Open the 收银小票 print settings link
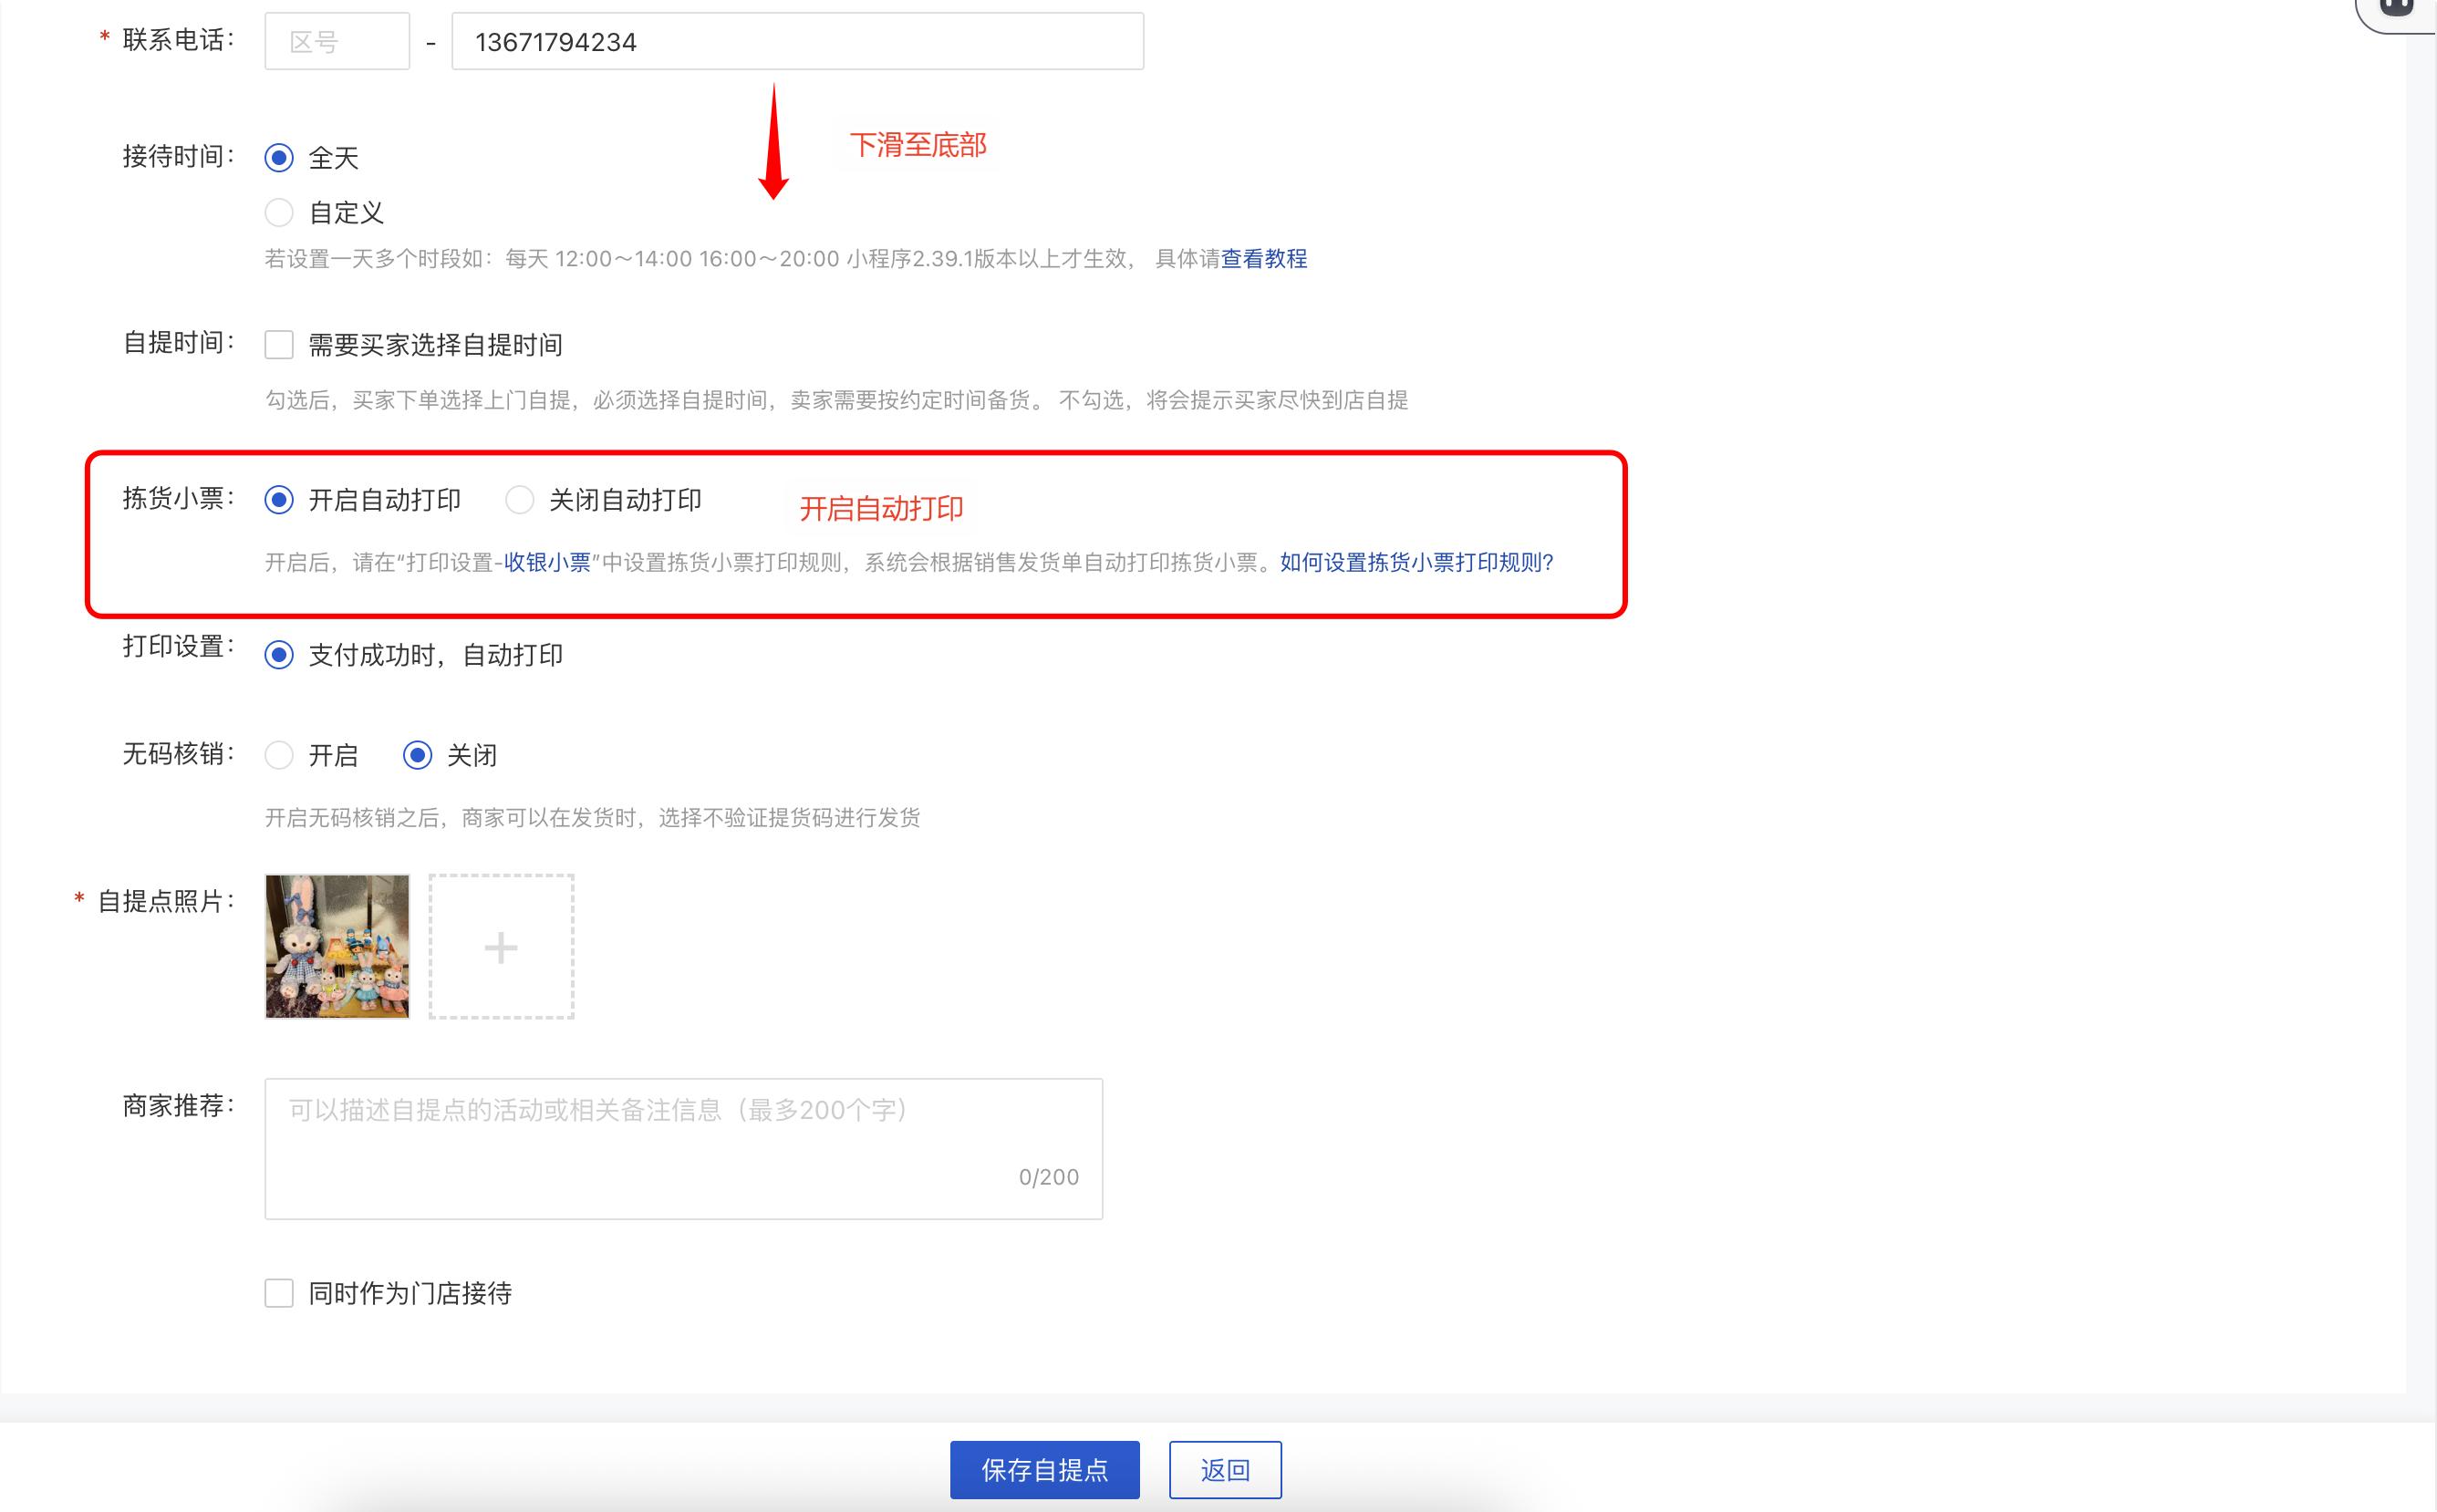The image size is (2437, 1512). 547,563
